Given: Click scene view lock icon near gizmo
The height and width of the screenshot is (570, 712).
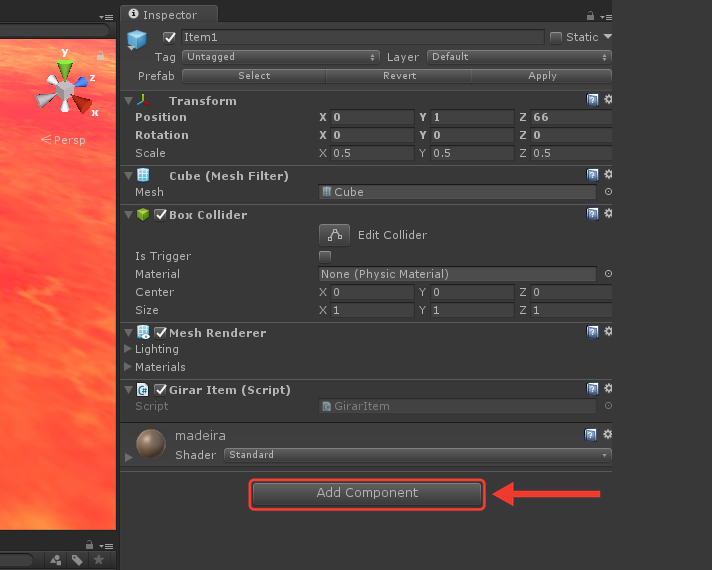Looking at the screenshot, I should coord(100,55).
